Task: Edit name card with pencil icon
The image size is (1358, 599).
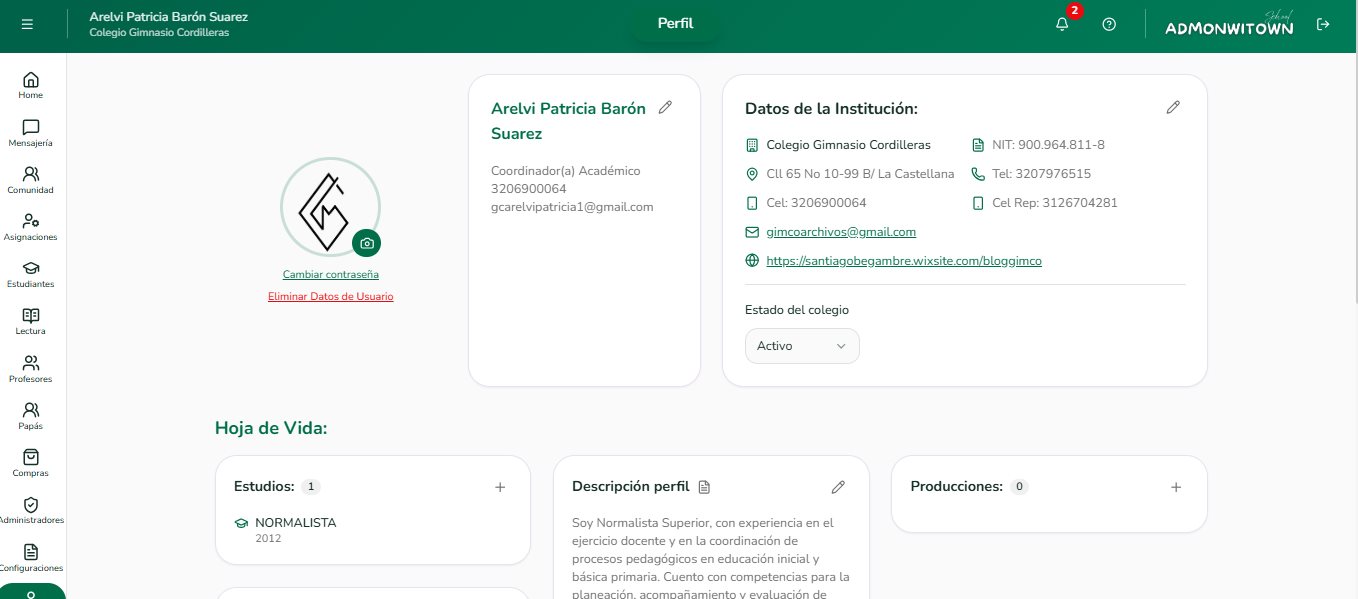Action: 666,108
